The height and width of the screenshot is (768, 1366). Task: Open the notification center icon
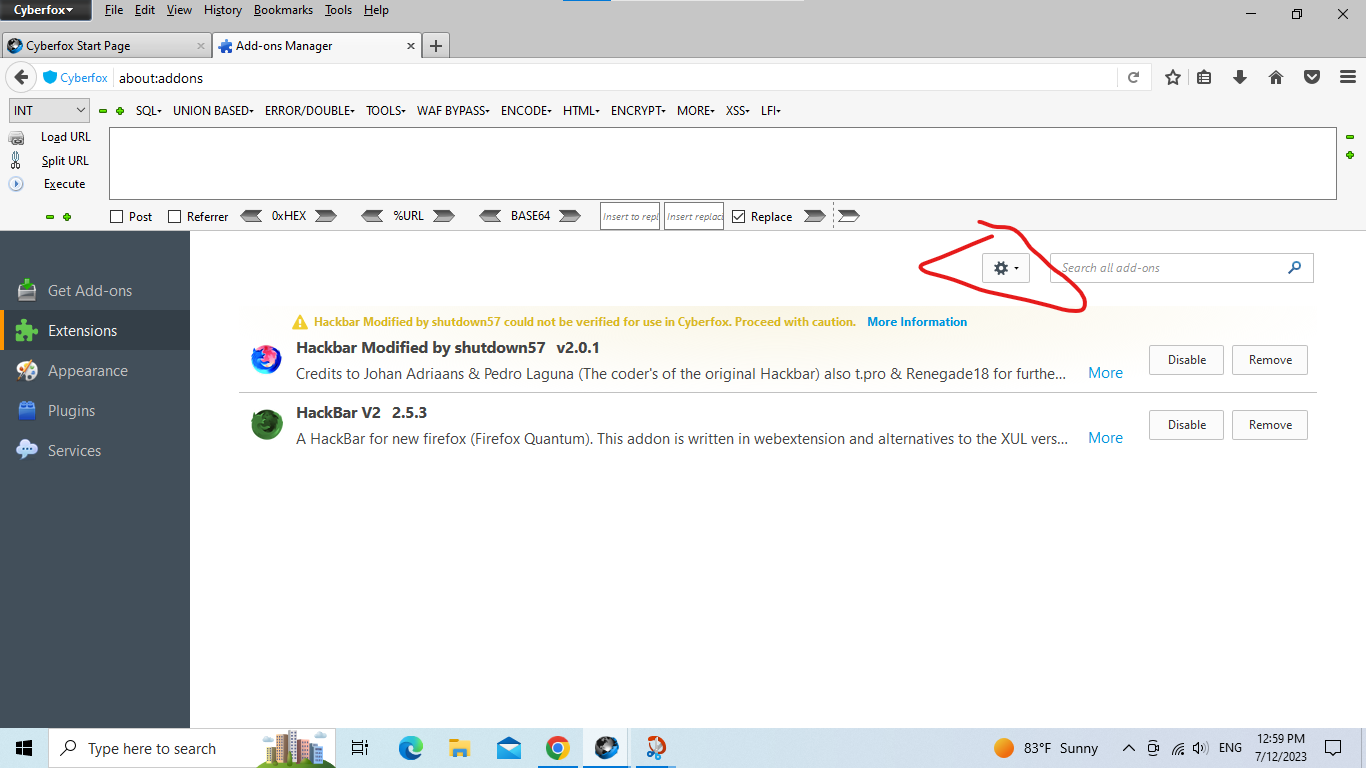(x=1332, y=748)
